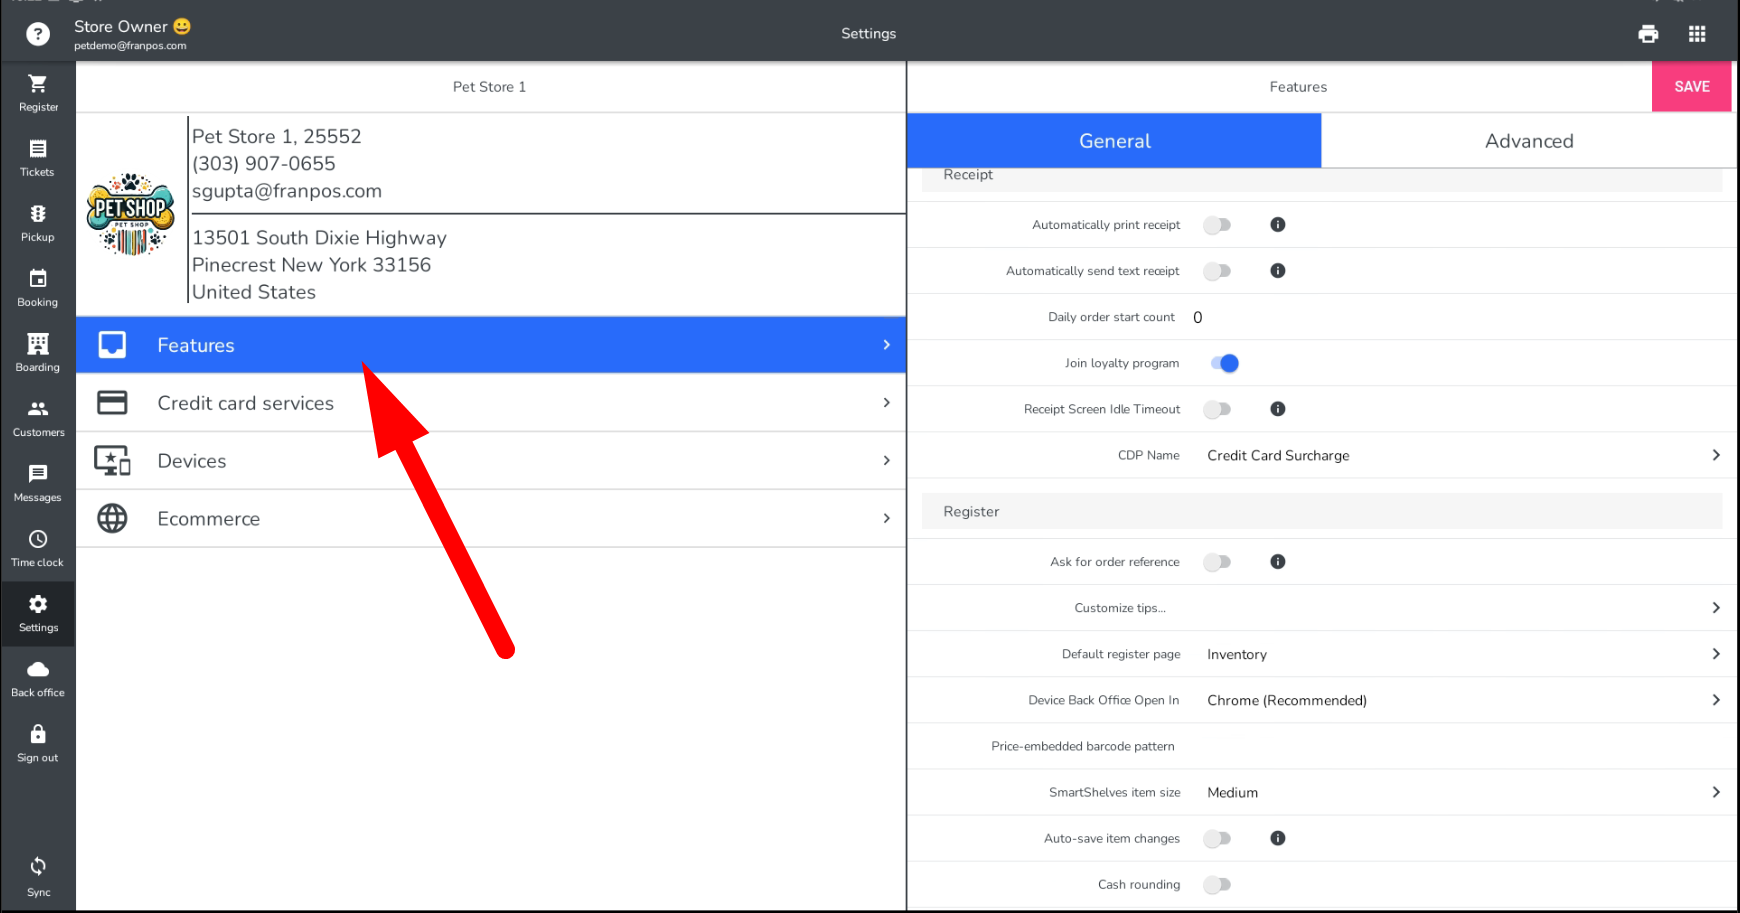Click the printer icon in top bar

[1648, 34]
